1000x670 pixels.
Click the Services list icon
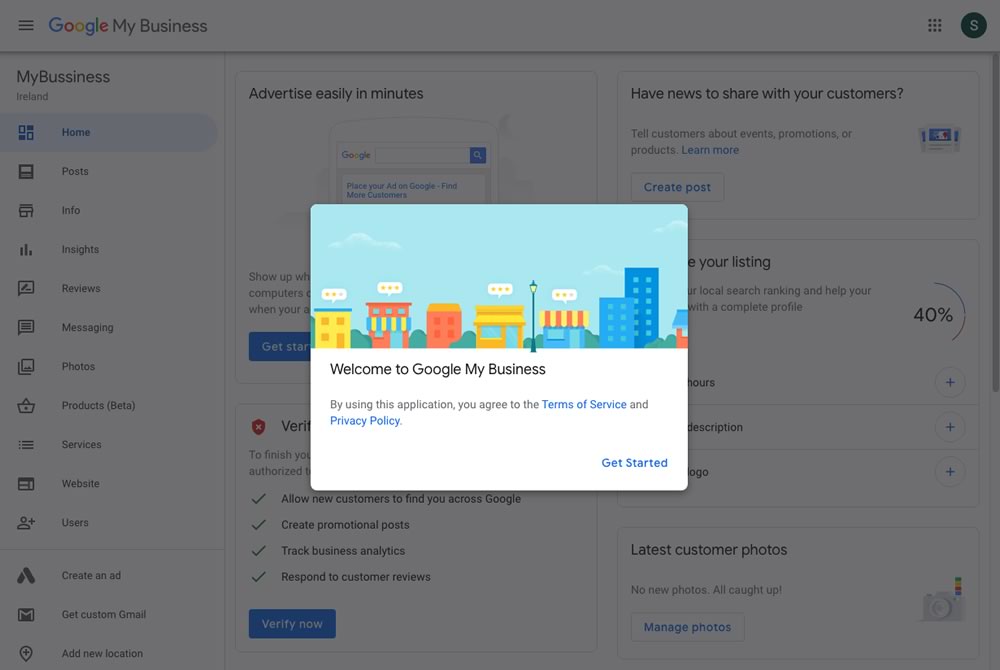[x=26, y=444]
